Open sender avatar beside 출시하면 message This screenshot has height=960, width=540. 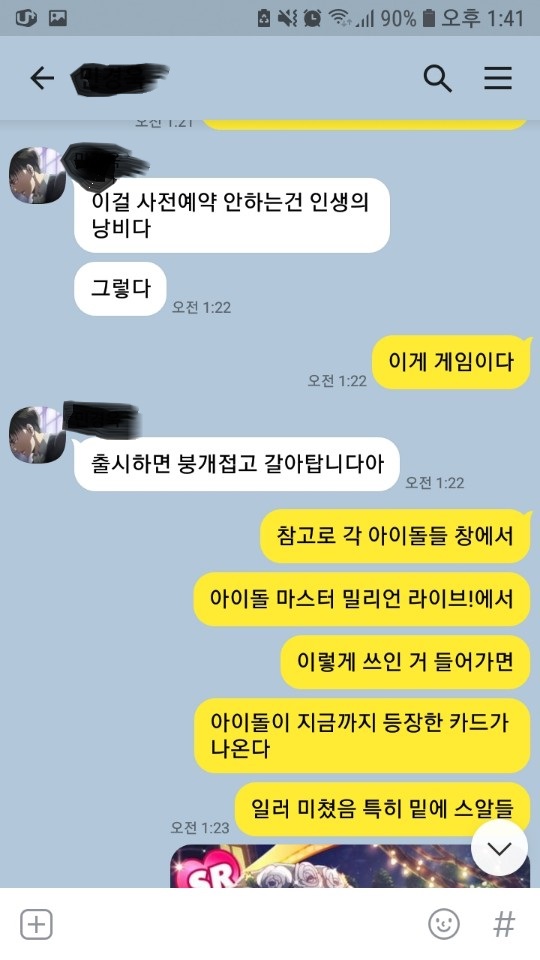(37, 435)
